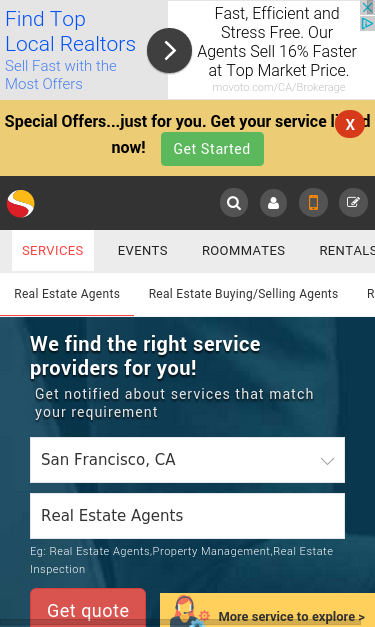Screen dimensions: 375x627
Task: Dismiss the Special Offers banner
Action: pos(350,124)
